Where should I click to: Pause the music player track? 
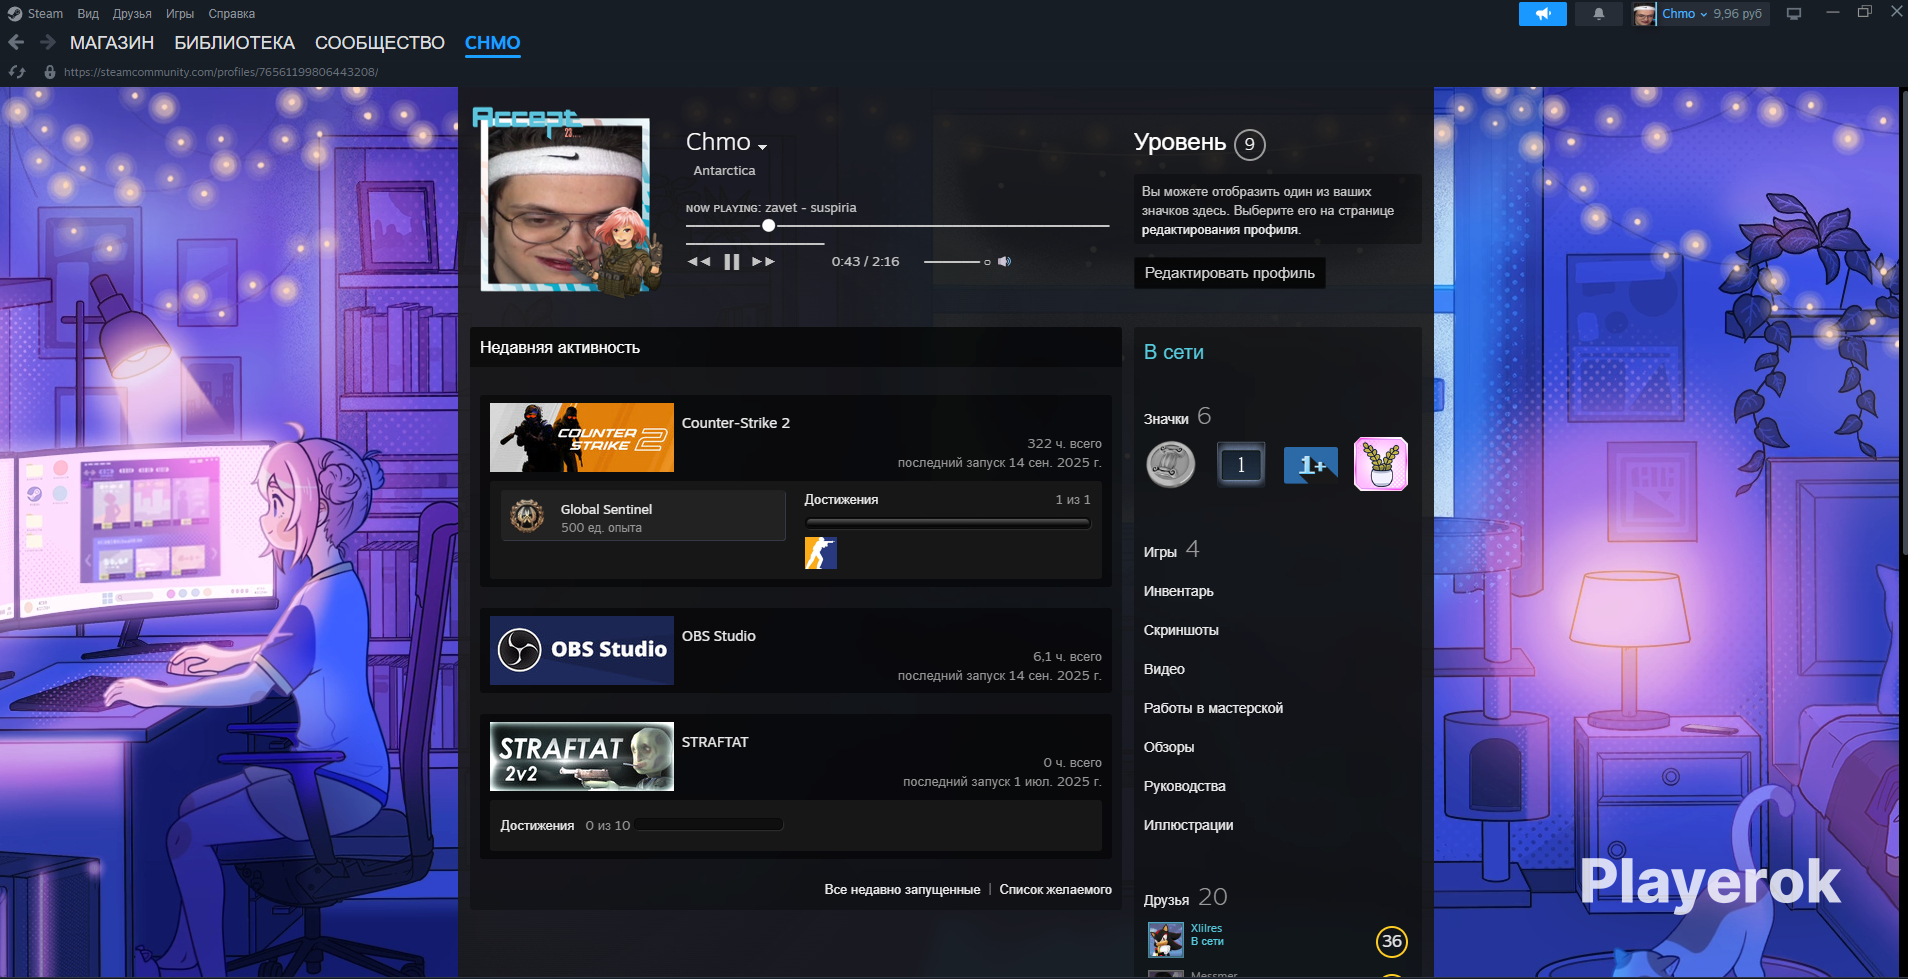point(731,262)
